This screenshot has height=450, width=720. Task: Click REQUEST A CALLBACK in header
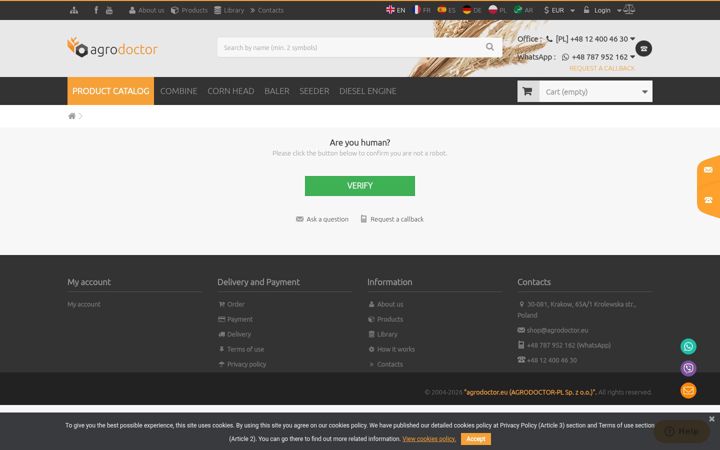[602, 68]
